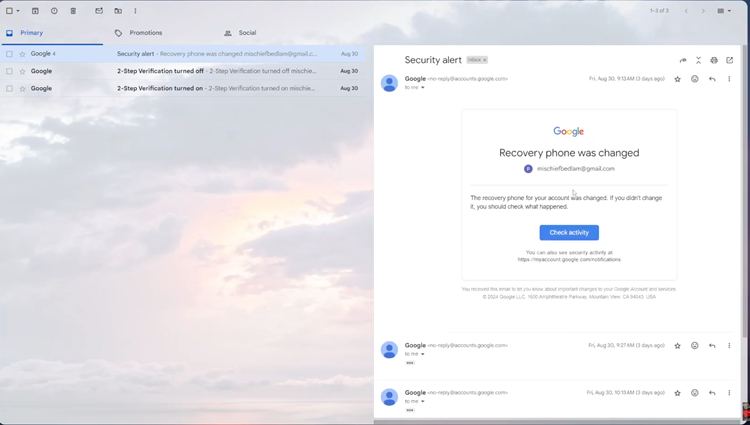Add emoji reaction to the 9:27 AM message

[695, 346]
